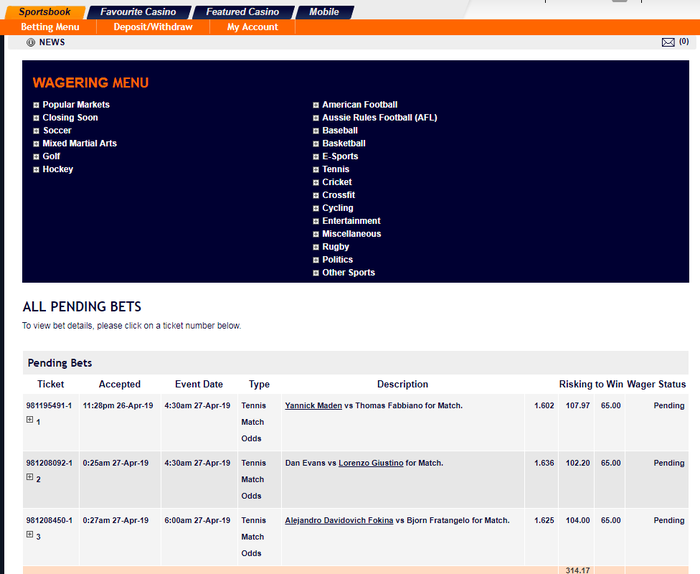Open the Favourite Casino tab
Image resolution: width=700 pixels, height=574 pixels.
point(138,12)
